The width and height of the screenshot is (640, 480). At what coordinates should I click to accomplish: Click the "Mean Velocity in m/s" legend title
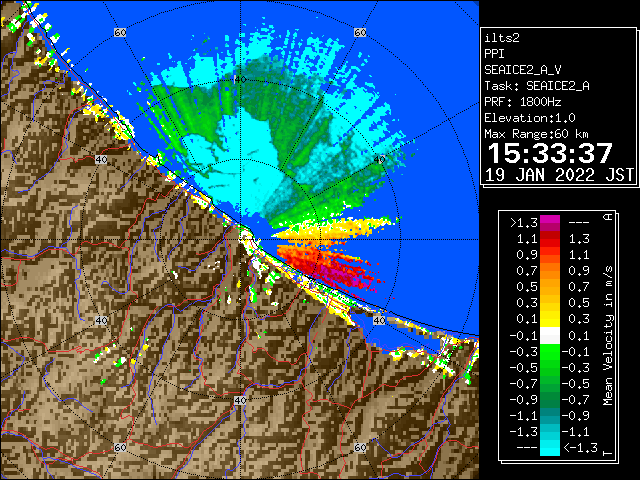pyautogui.click(x=608, y=336)
